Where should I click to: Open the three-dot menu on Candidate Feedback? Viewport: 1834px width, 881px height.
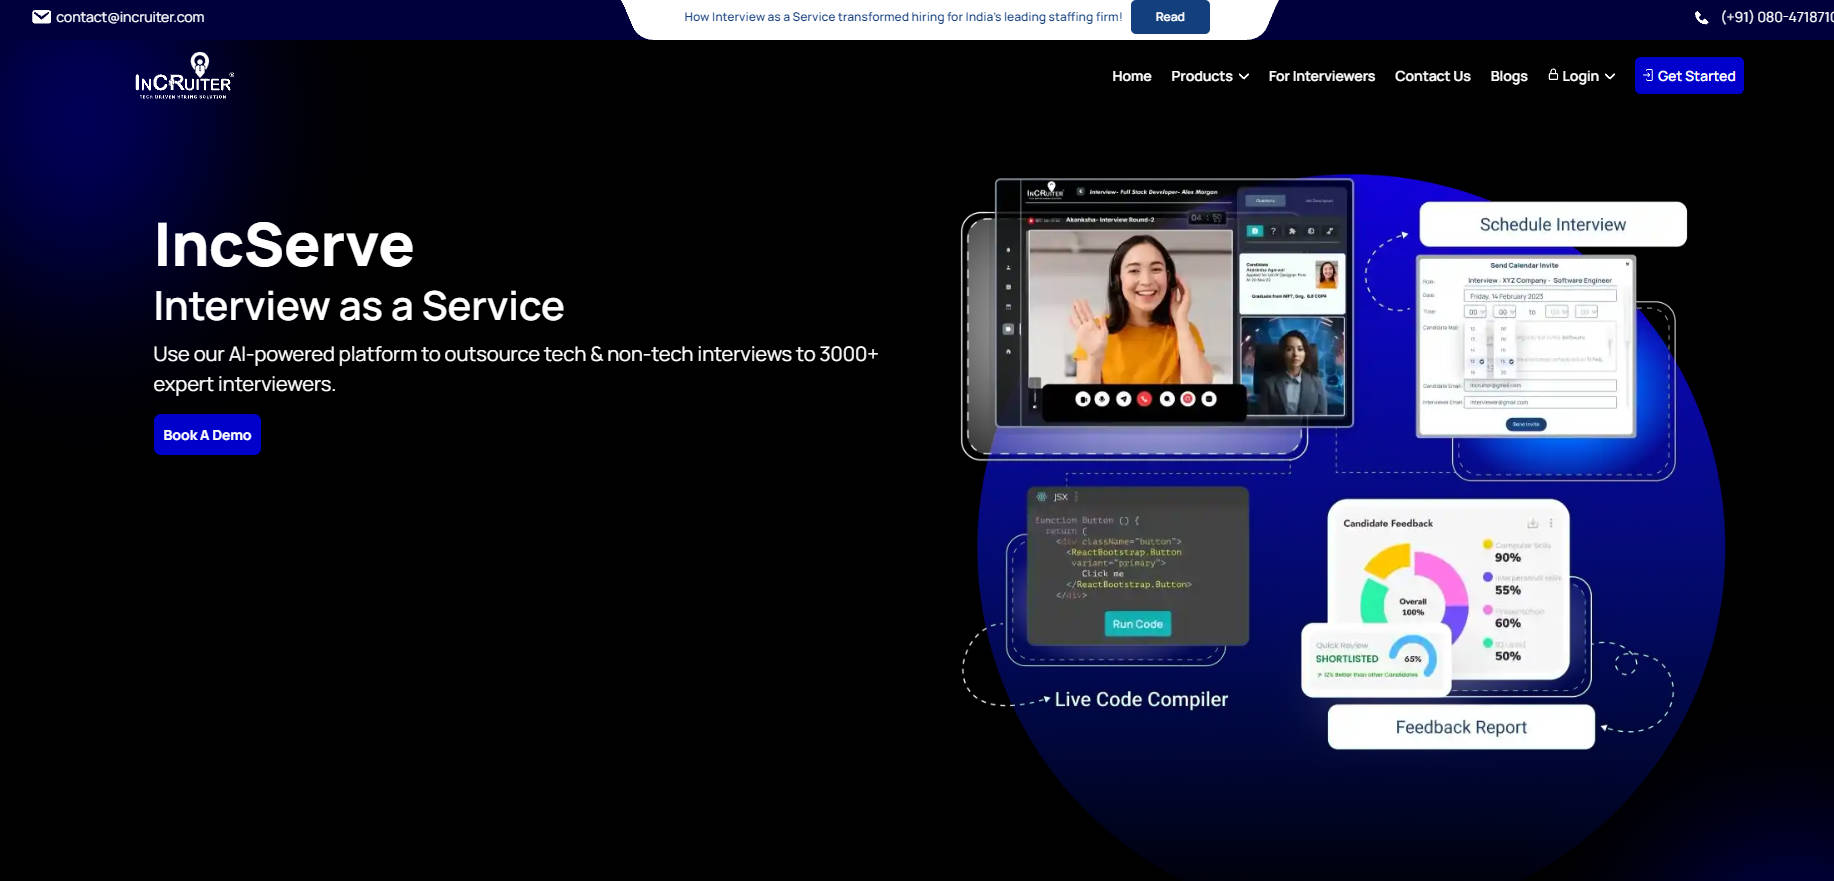coord(1551,523)
